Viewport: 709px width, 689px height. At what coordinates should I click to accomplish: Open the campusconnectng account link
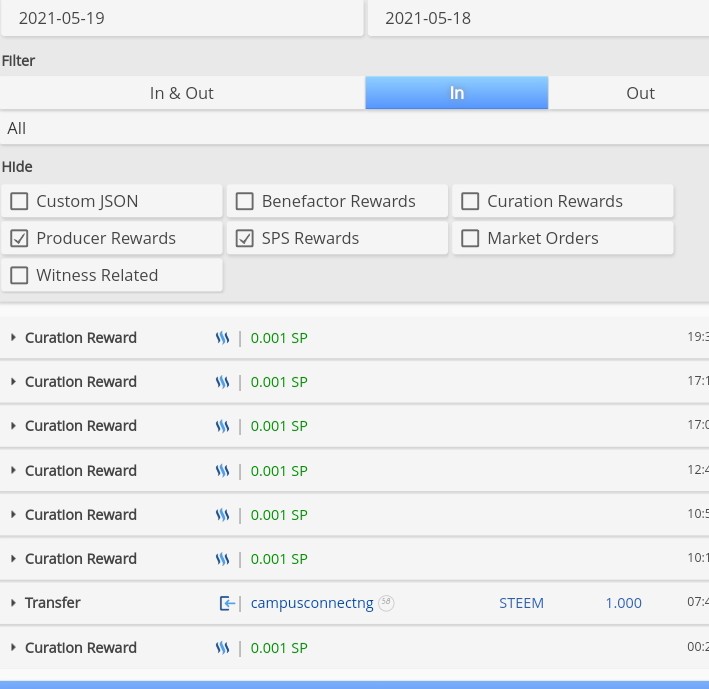point(312,603)
